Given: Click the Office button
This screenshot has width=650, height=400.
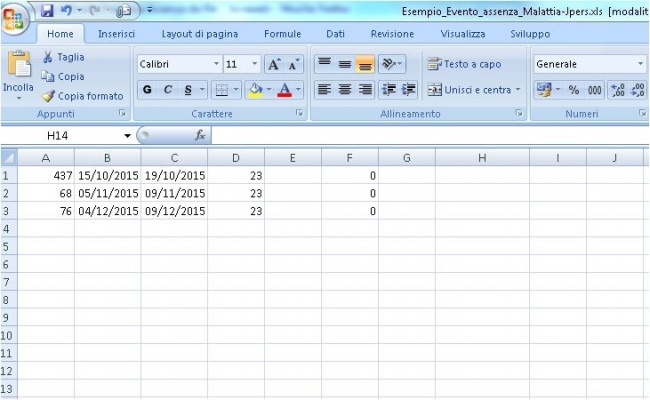Looking at the screenshot, I should [x=14, y=18].
